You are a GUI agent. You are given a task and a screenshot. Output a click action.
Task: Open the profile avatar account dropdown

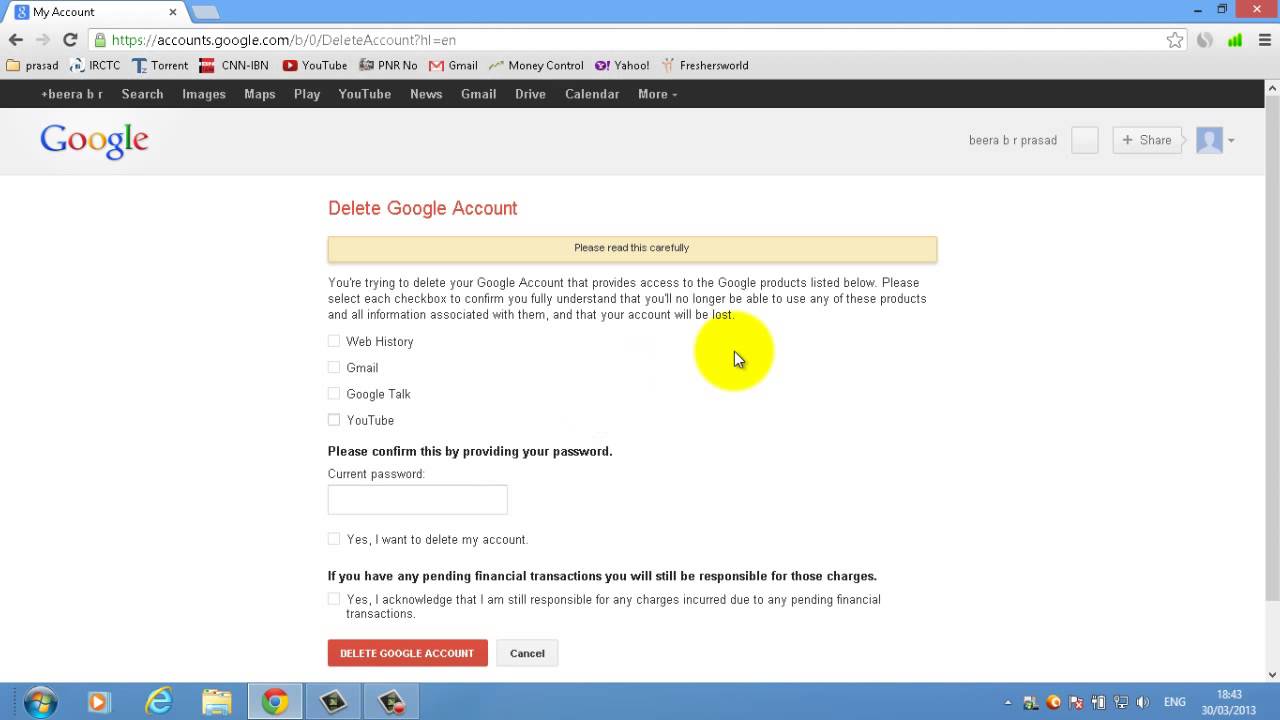(1215, 141)
